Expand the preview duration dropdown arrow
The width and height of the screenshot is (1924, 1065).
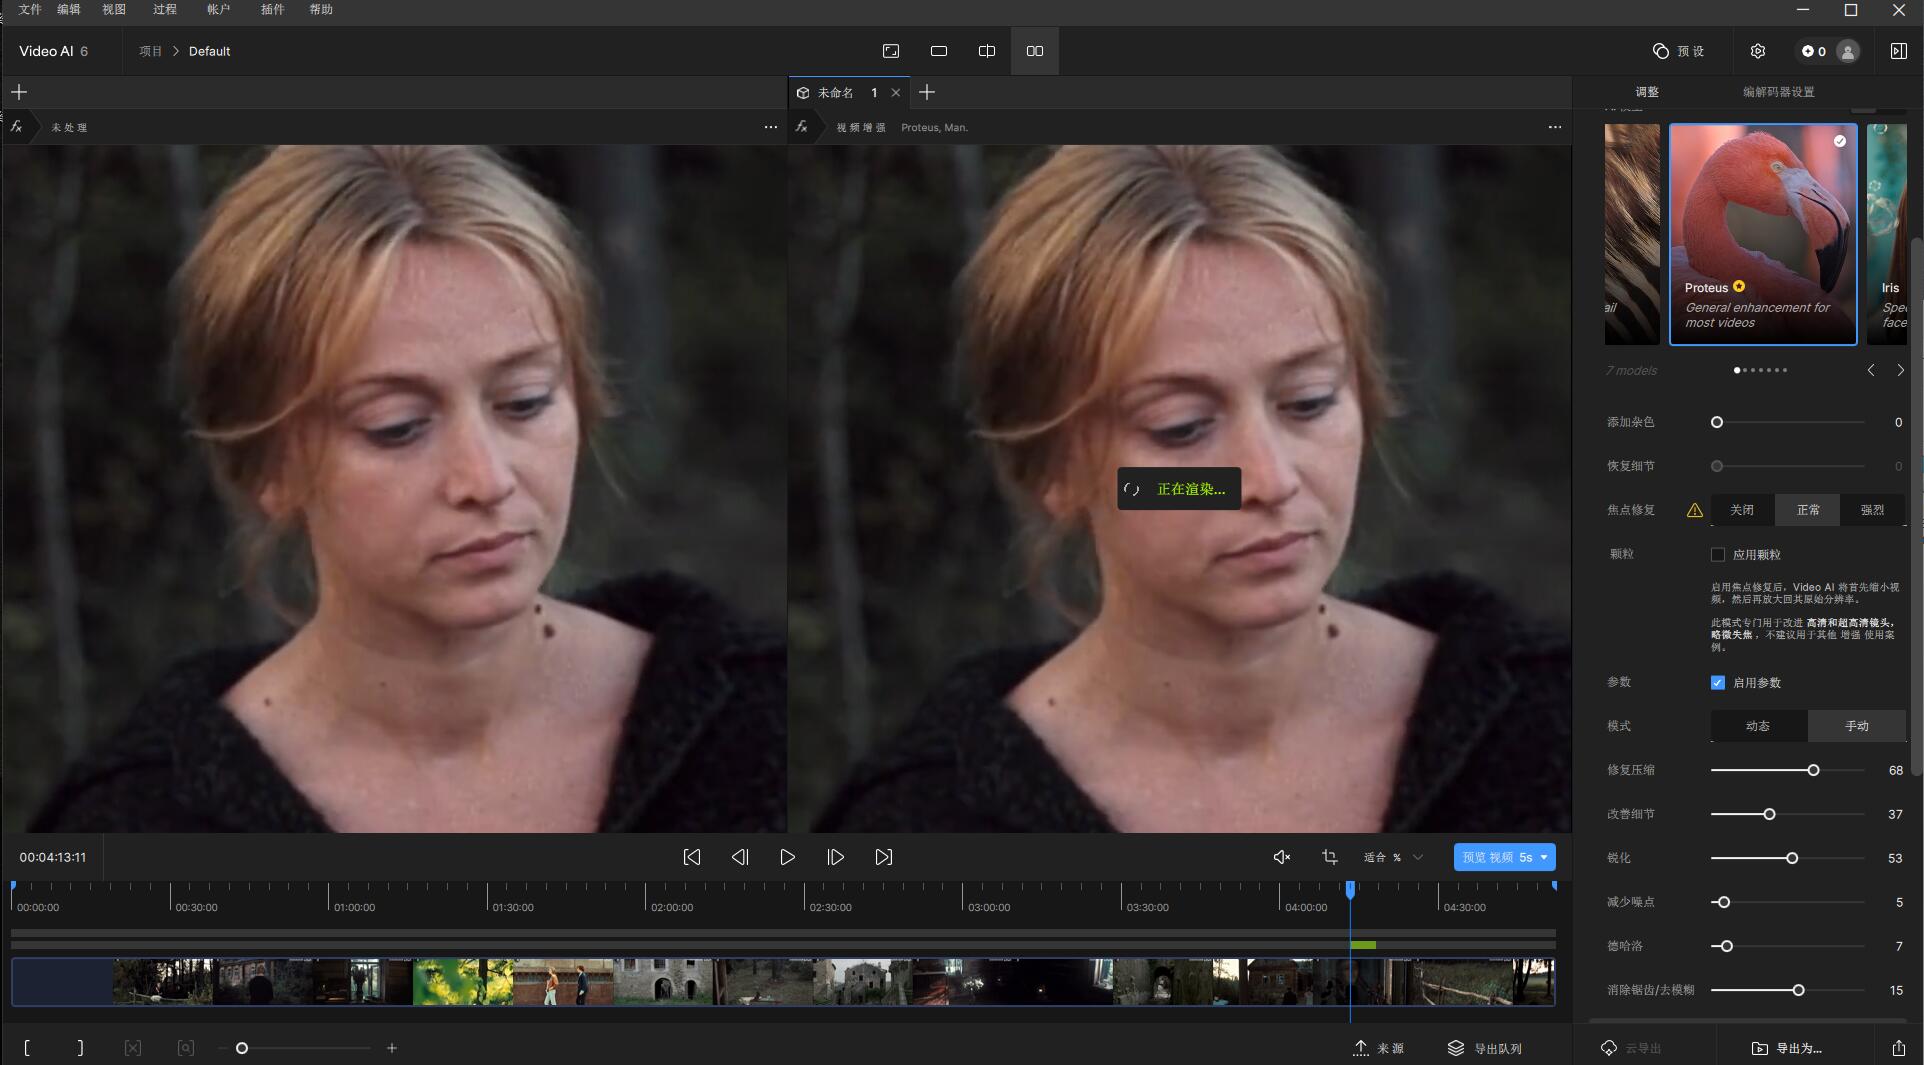pos(1545,857)
